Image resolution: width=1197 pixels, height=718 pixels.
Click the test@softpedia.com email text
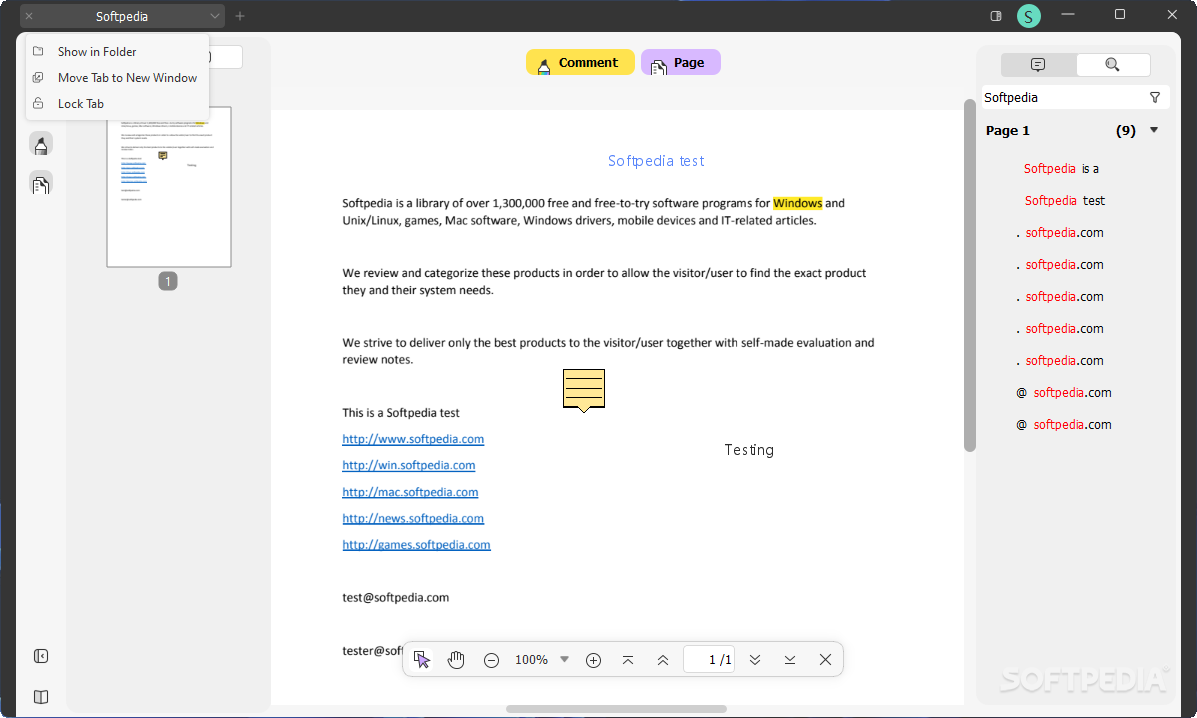395,597
